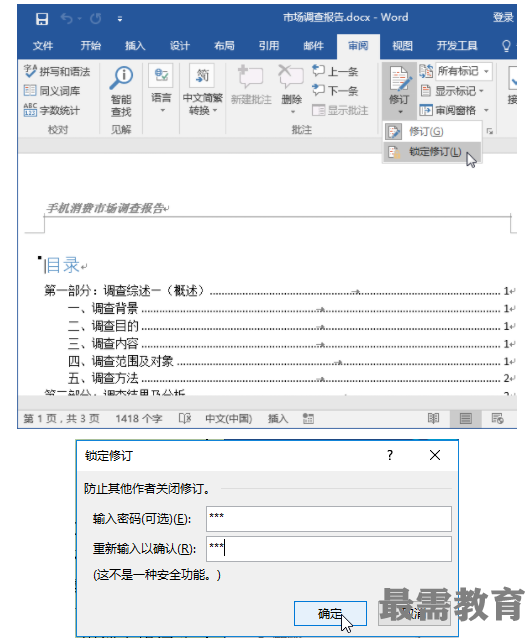
Task: Switch to Print Layout view icon
Action: tap(465, 419)
